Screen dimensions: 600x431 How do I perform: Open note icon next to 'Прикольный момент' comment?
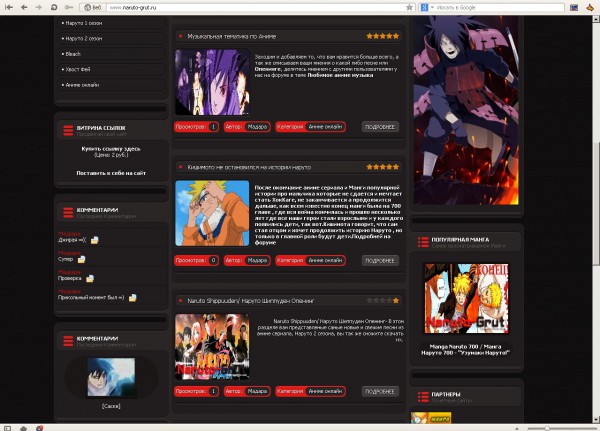[x=132, y=297]
